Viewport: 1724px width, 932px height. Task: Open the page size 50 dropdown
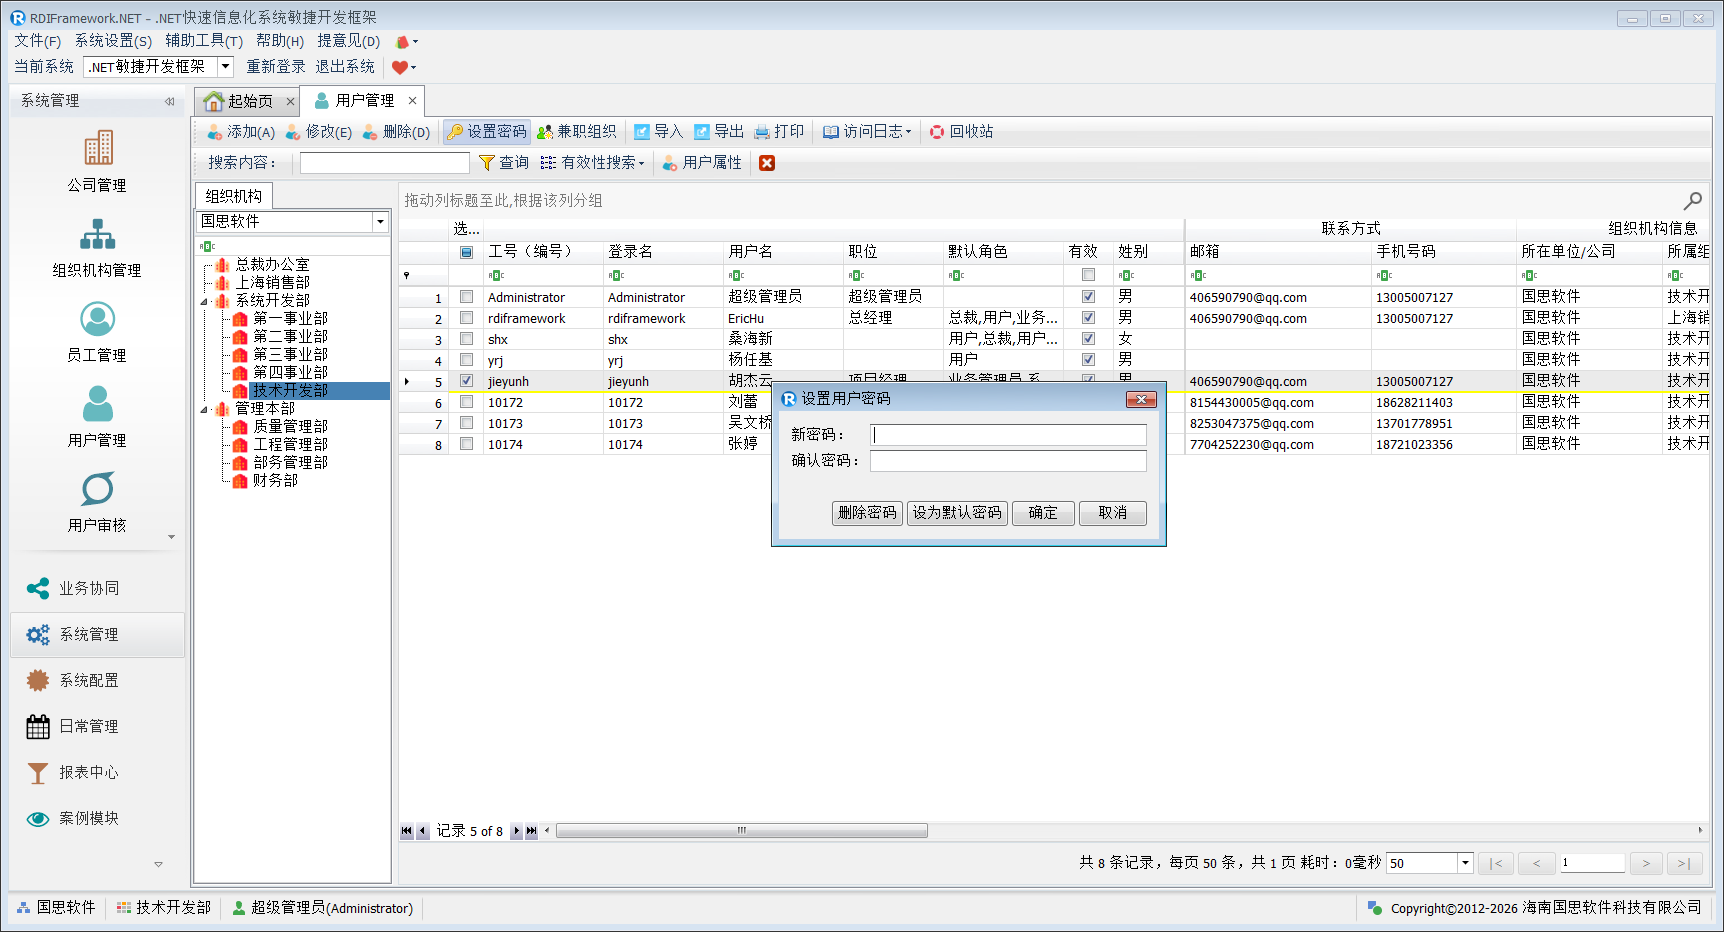click(1465, 863)
